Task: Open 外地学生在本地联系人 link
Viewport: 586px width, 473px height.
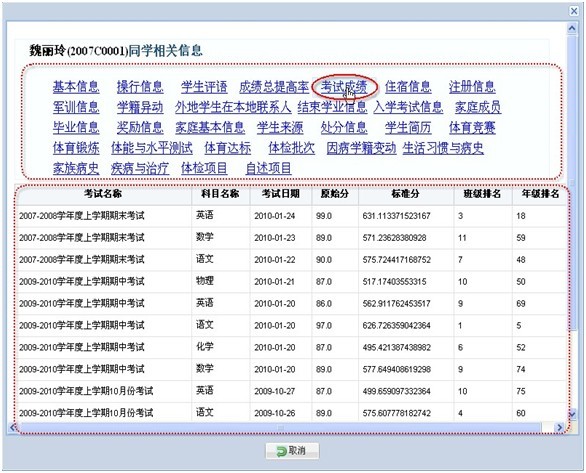Action: 233,107
